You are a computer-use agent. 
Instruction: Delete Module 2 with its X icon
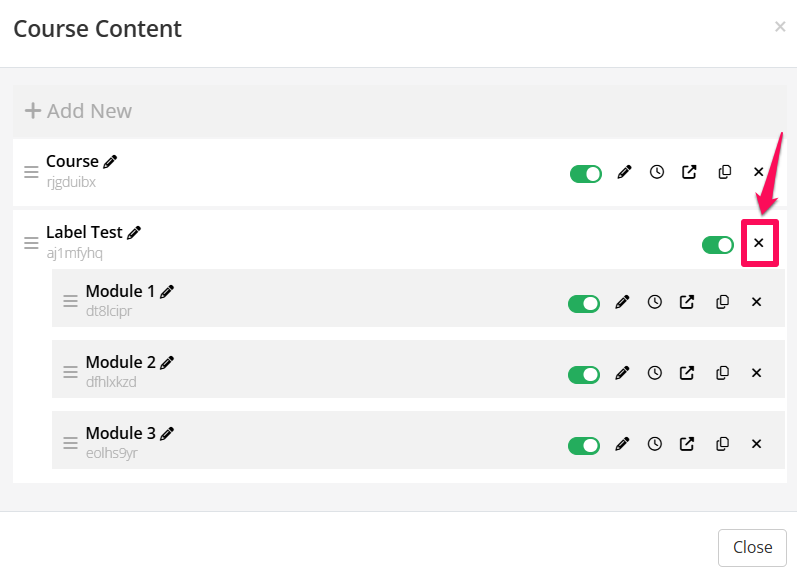(x=756, y=373)
